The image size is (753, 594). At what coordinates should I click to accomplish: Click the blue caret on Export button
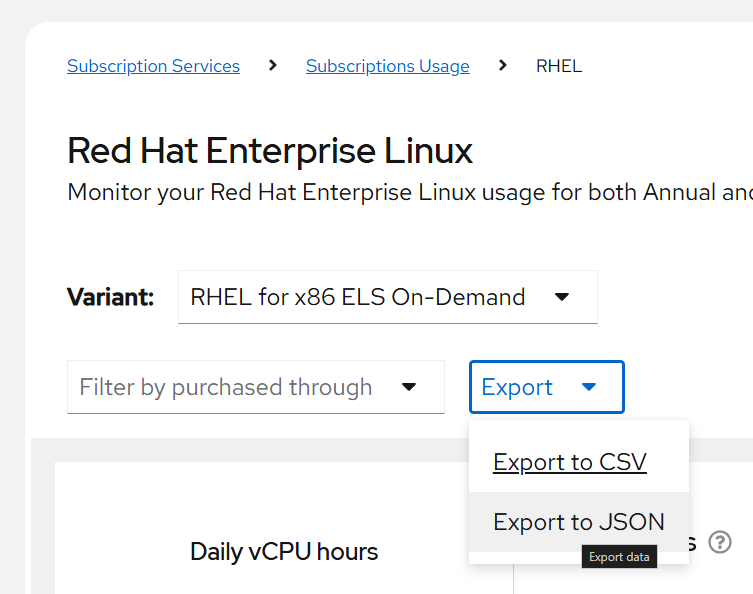pyautogui.click(x=589, y=387)
